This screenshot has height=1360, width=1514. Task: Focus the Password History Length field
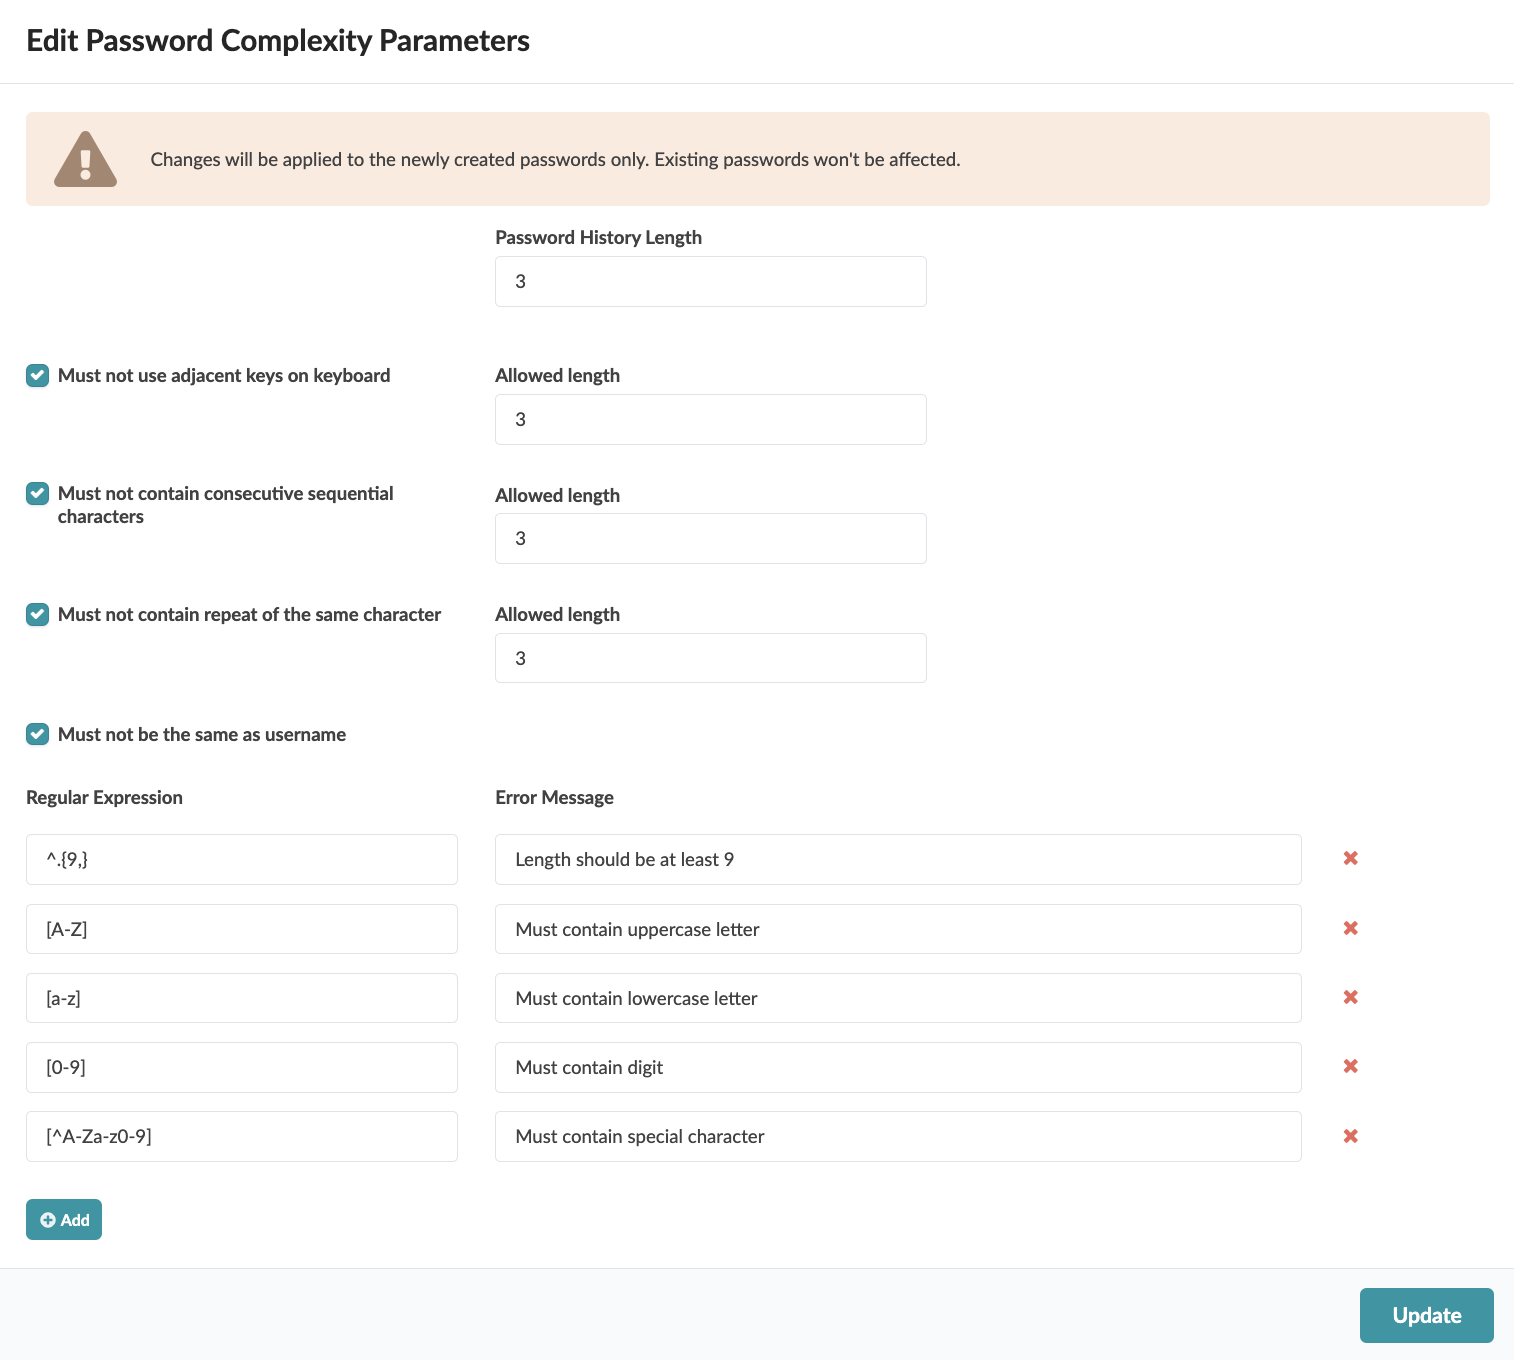tap(710, 282)
